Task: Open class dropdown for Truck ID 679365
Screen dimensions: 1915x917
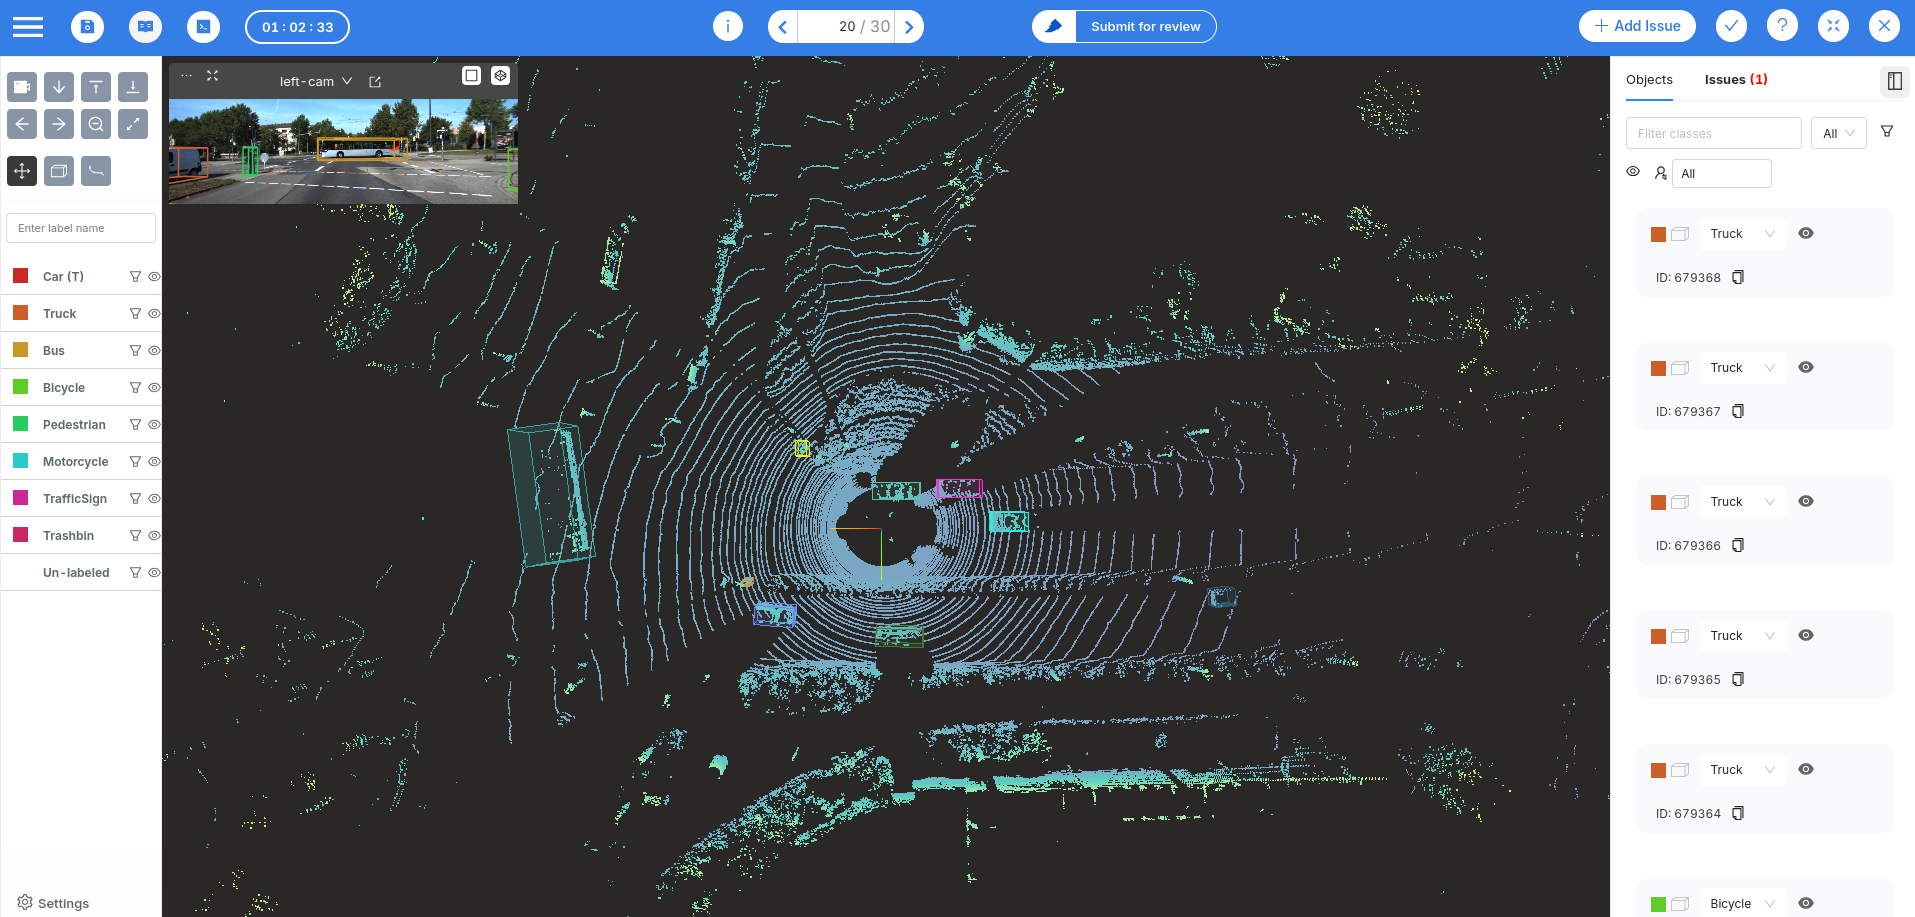Action: [x=1743, y=636]
